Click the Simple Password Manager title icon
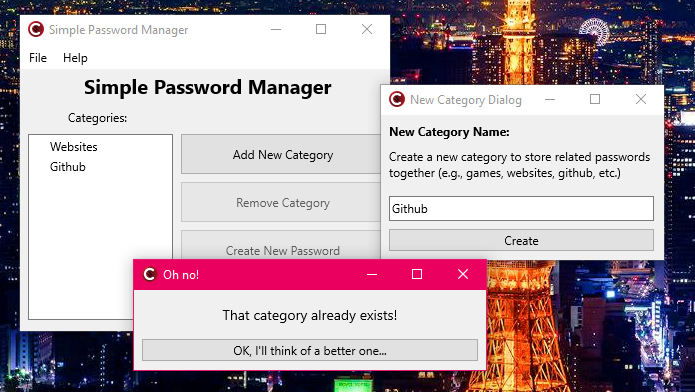The width and height of the screenshot is (695, 392). [36, 30]
